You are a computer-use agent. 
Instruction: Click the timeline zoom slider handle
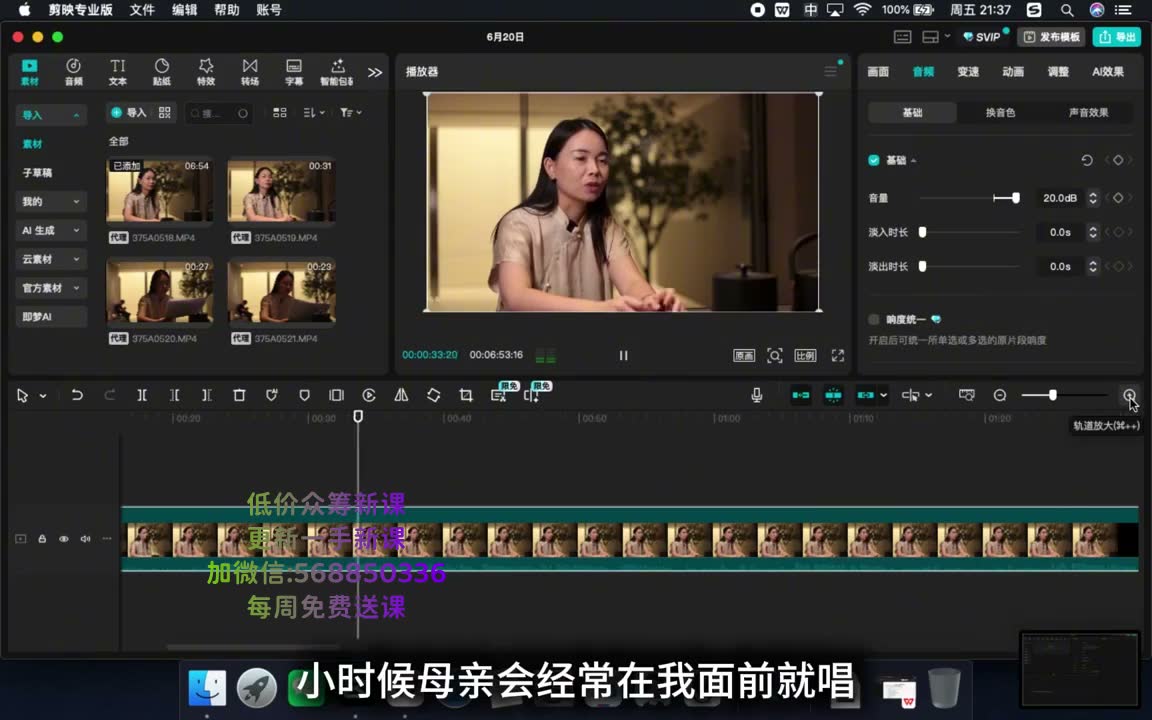tap(1052, 395)
